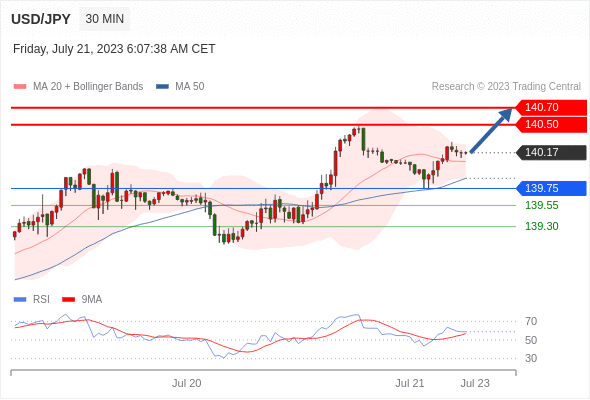590x400 pixels.
Task: Click the blue 139.75 pivot price tag
Action: (551, 188)
